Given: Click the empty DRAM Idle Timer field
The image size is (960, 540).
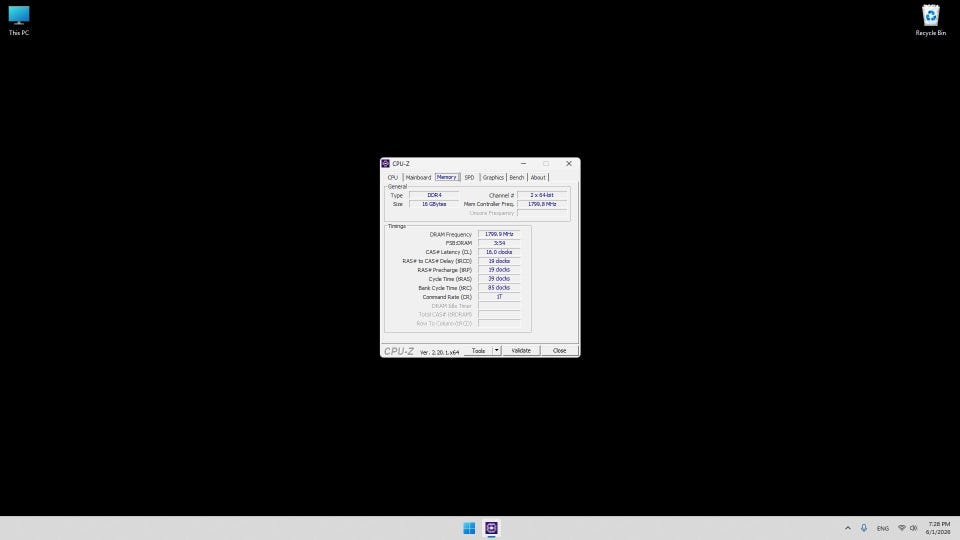Looking at the screenshot, I should tap(499, 306).
